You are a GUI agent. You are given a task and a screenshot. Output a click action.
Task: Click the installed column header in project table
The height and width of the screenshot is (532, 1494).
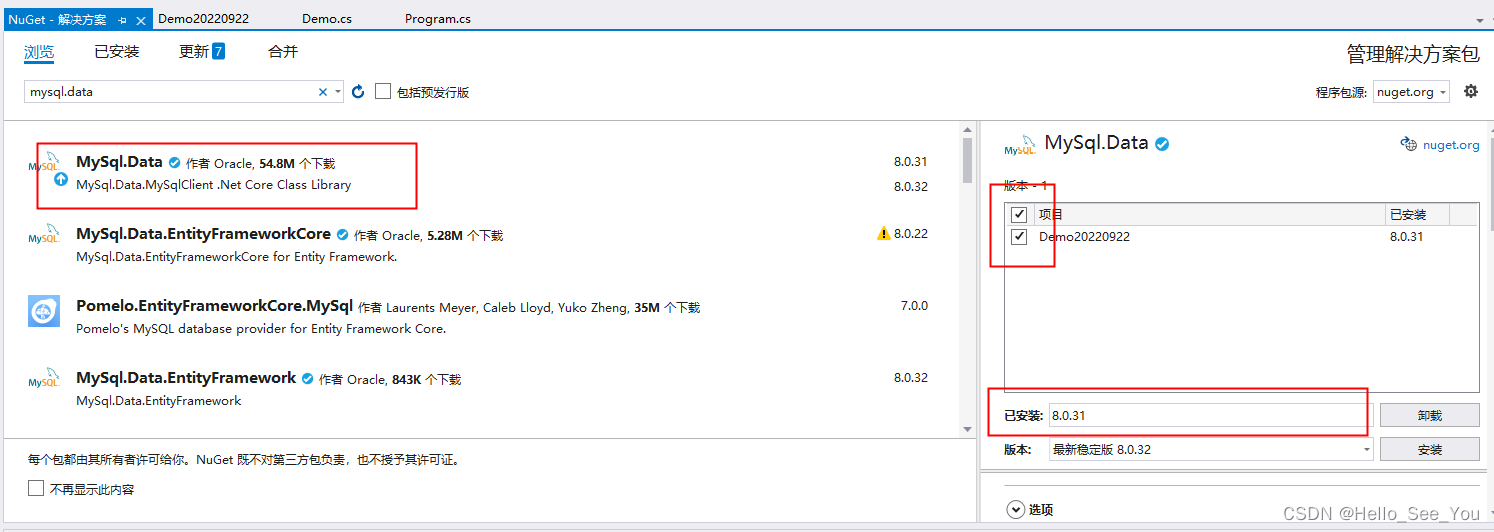(1419, 214)
